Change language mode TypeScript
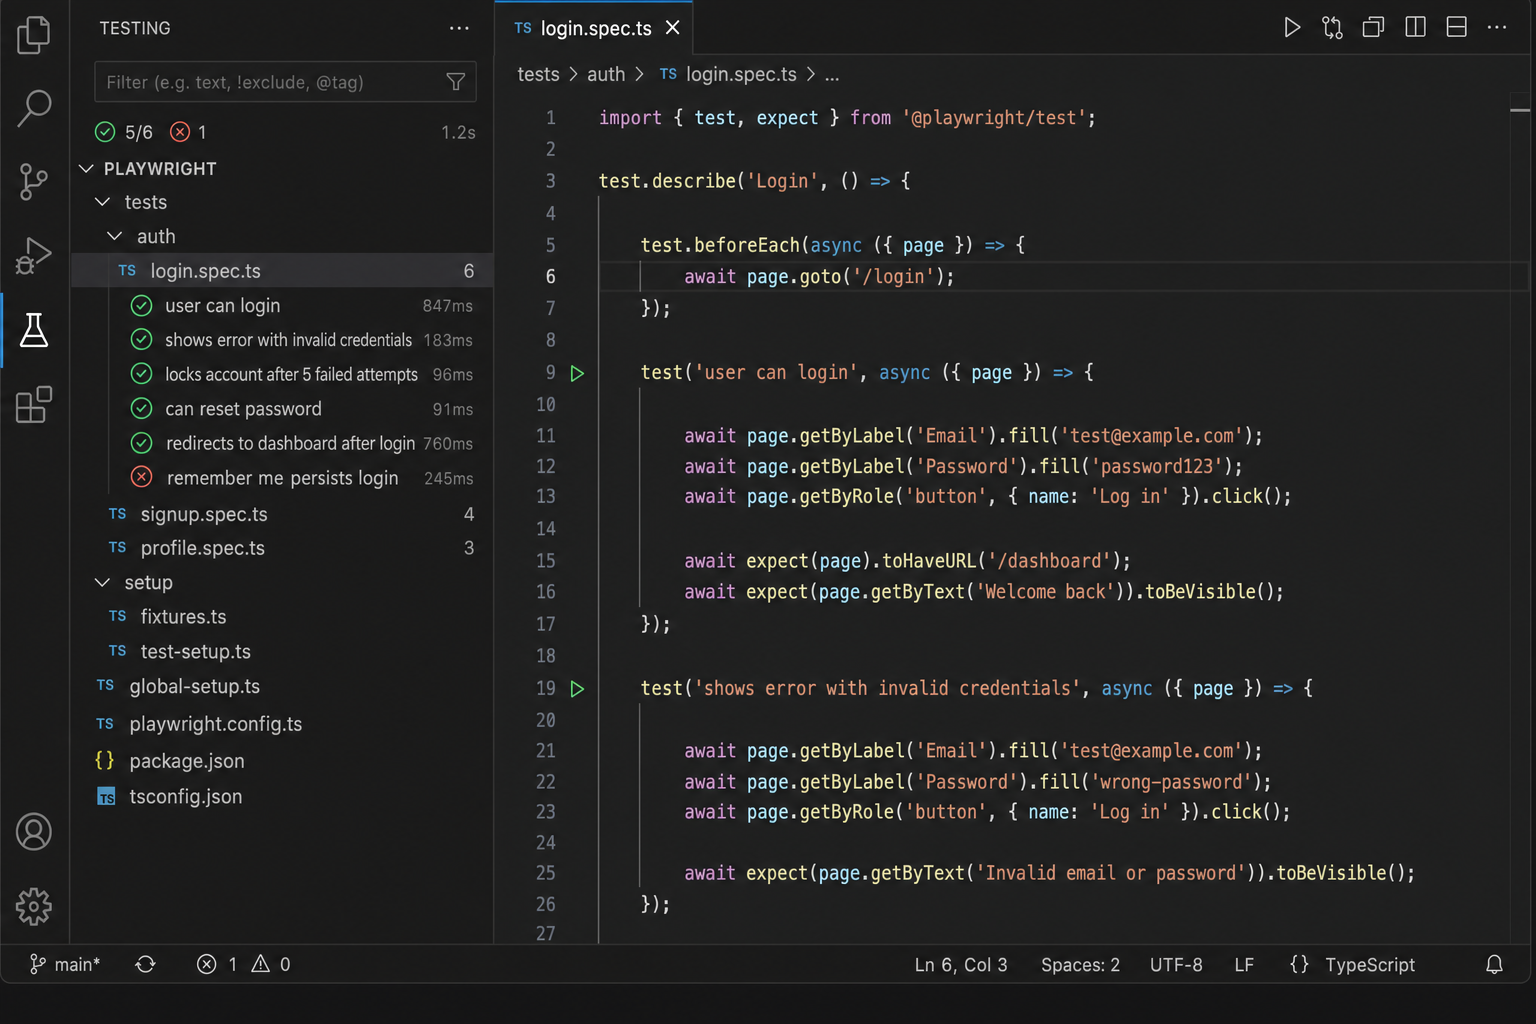 point(1370,965)
